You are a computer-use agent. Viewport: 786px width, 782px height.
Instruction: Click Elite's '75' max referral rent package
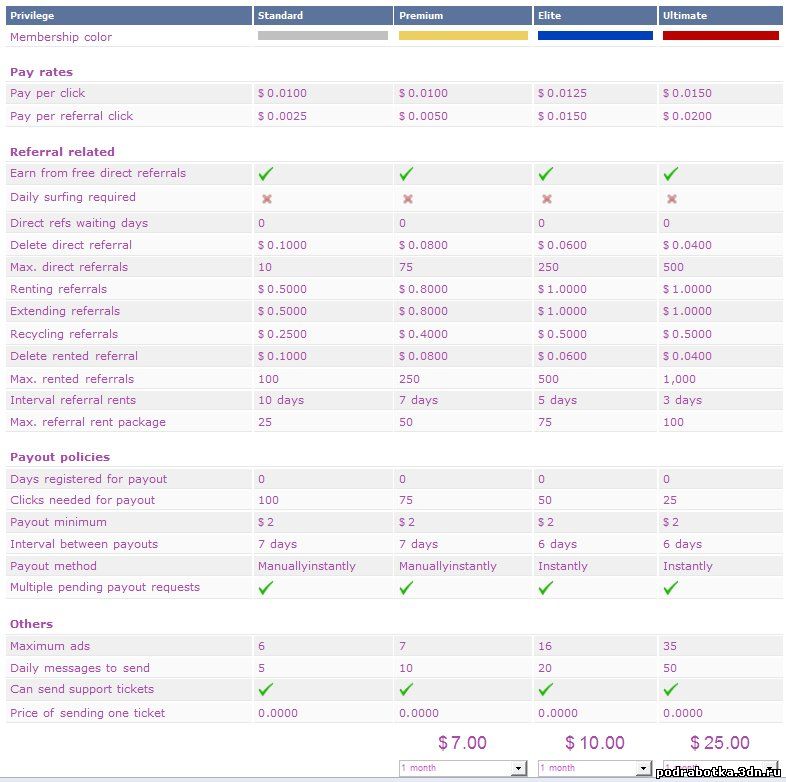(544, 422)
